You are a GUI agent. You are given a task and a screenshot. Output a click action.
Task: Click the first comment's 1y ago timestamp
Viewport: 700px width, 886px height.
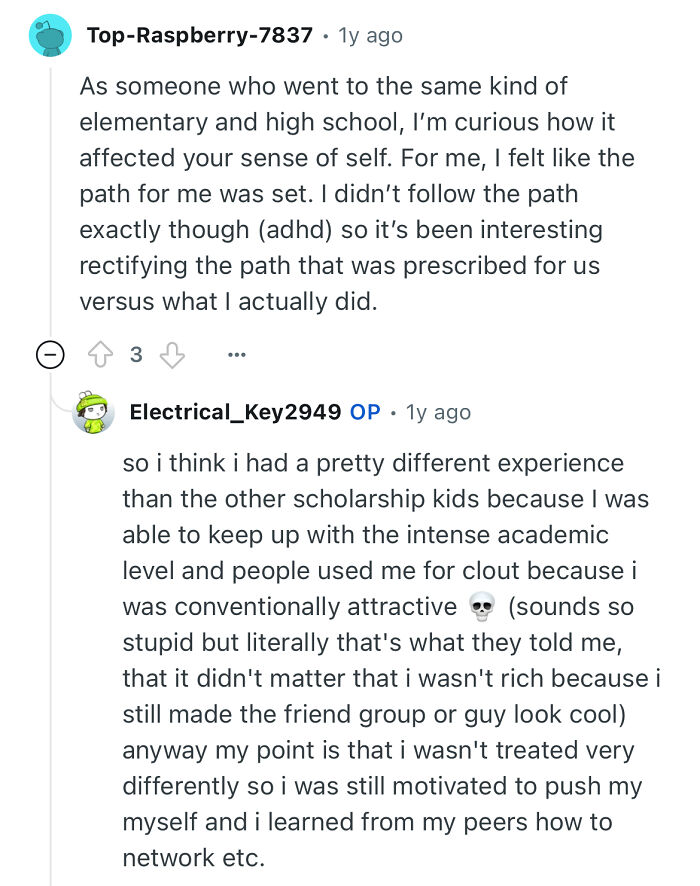coord(371,36)
